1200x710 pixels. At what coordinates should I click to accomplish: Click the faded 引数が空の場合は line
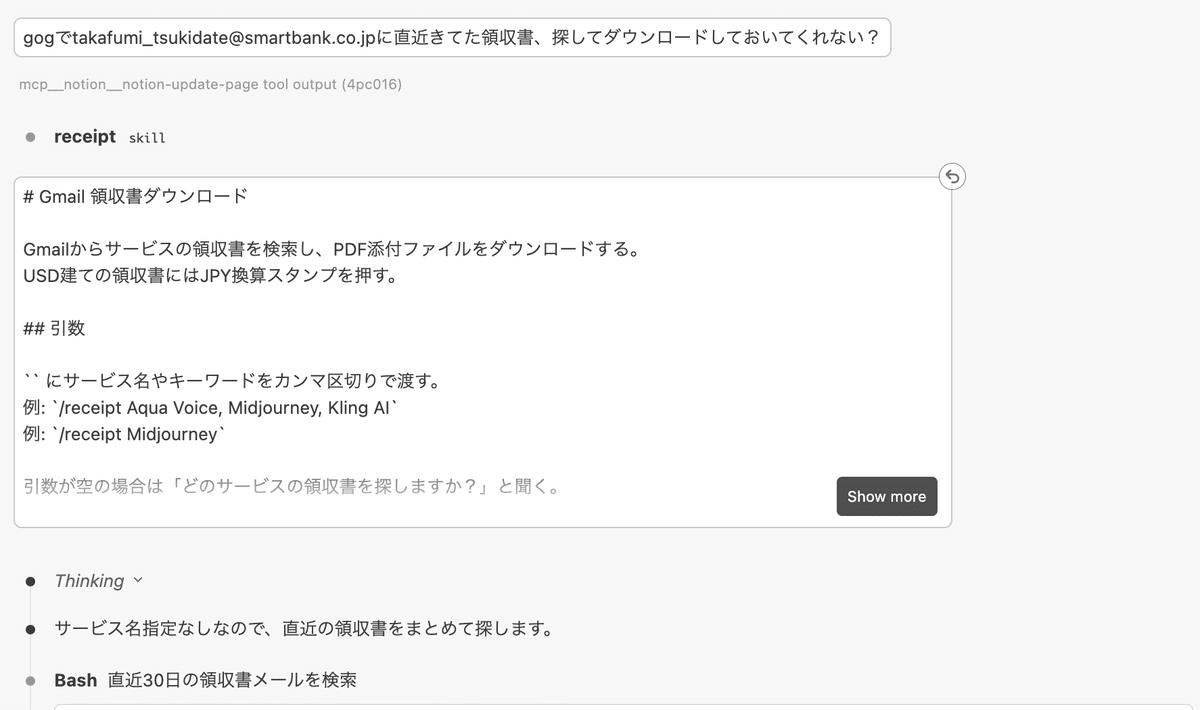(x=291, y=487)
